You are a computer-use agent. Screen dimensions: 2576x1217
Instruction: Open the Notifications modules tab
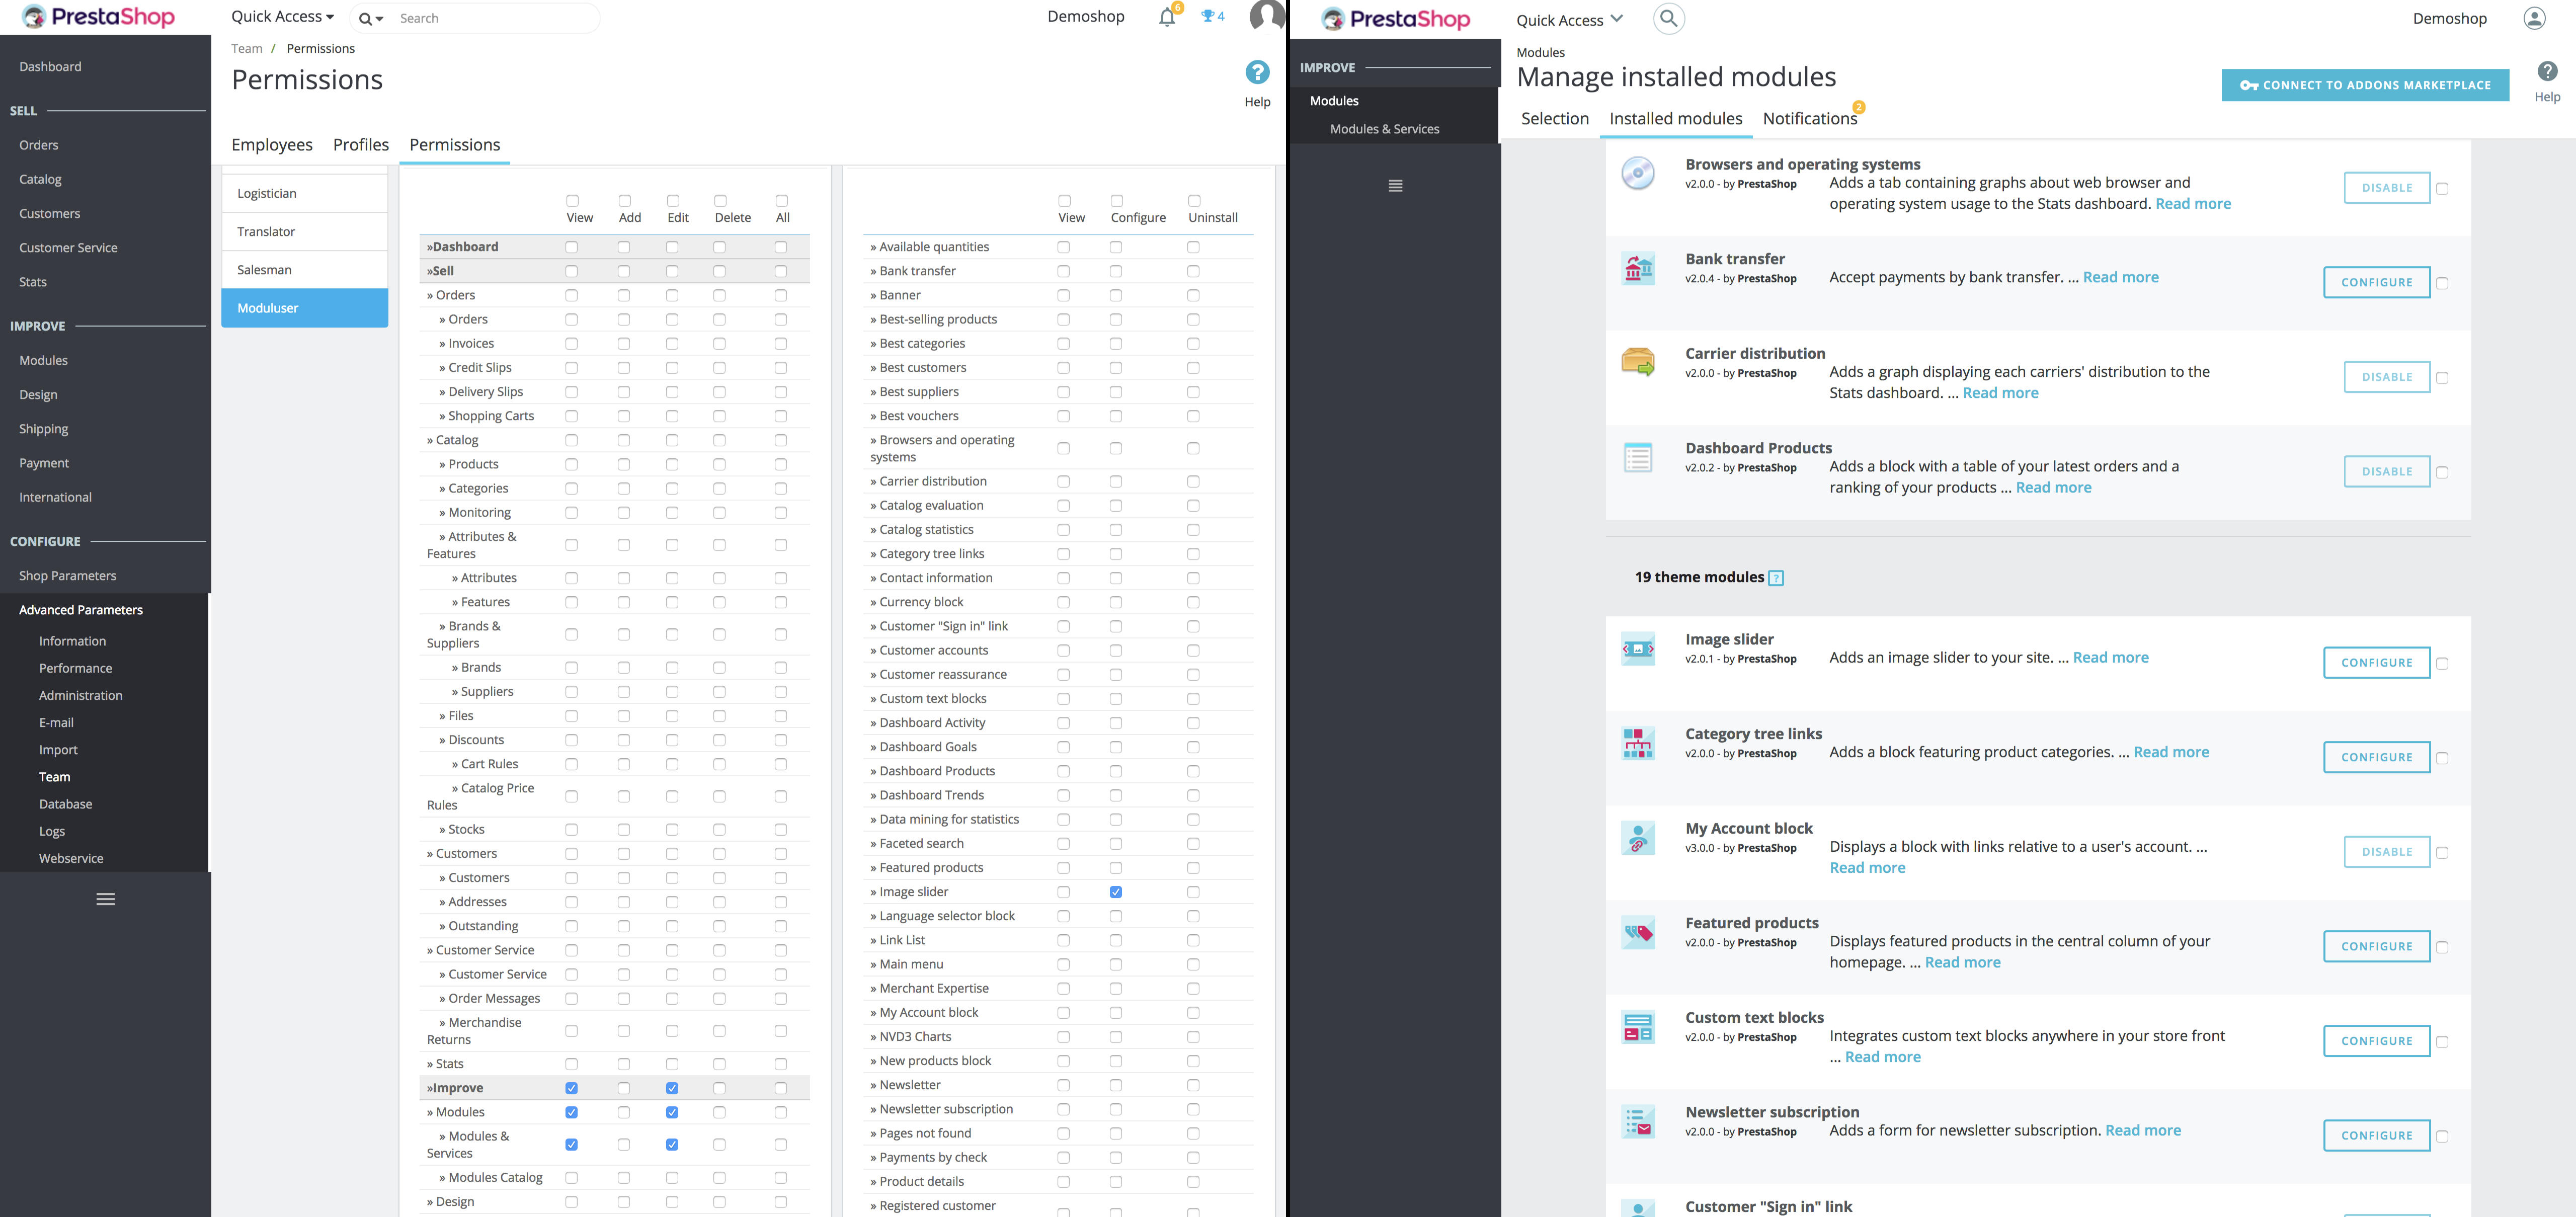click(x=1809, y=119)
